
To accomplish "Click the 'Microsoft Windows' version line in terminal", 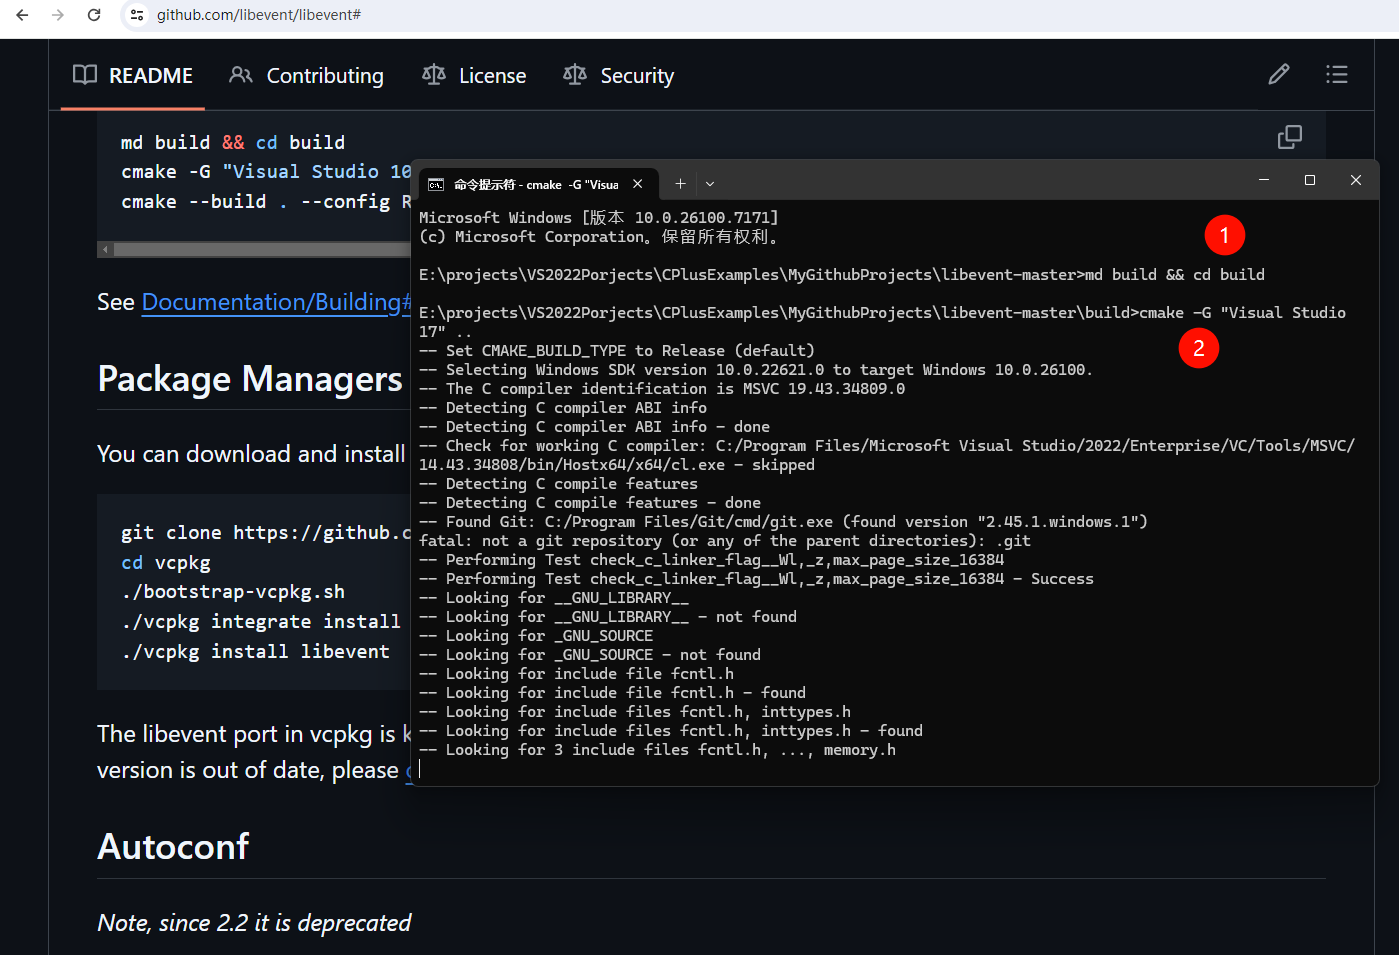I will point(599,218).
